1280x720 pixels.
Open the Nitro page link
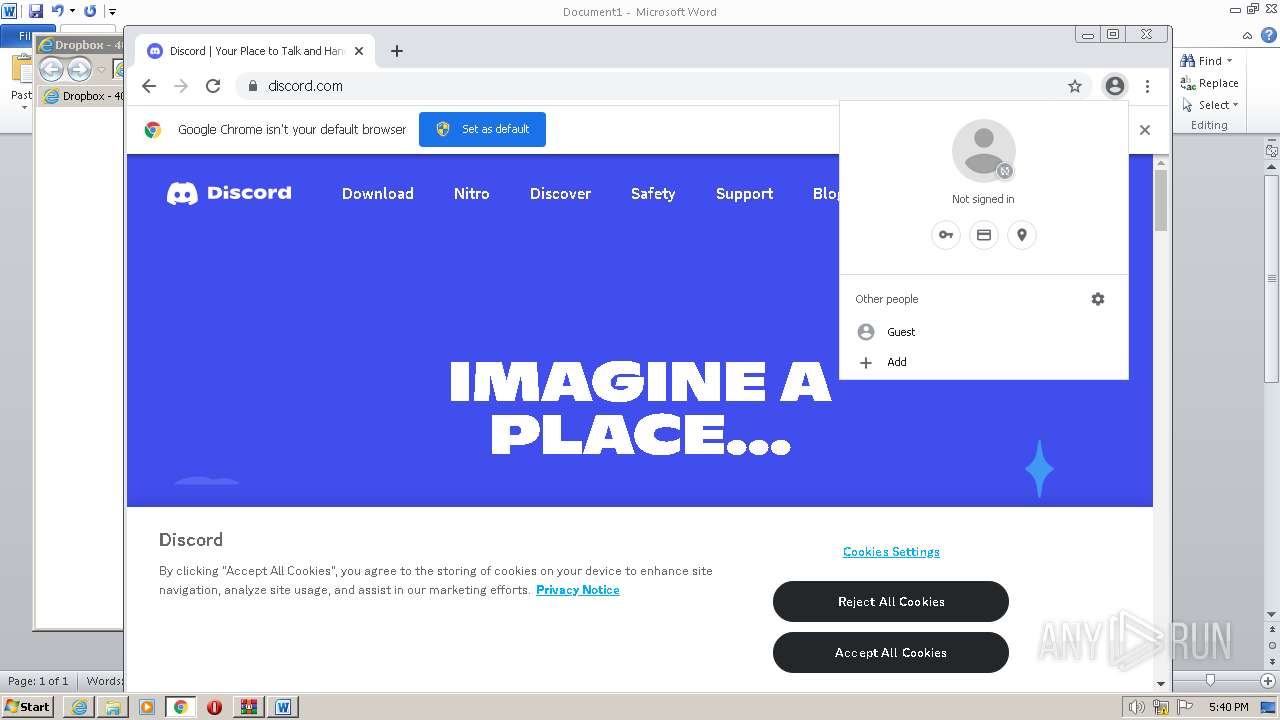pos(472,194)
